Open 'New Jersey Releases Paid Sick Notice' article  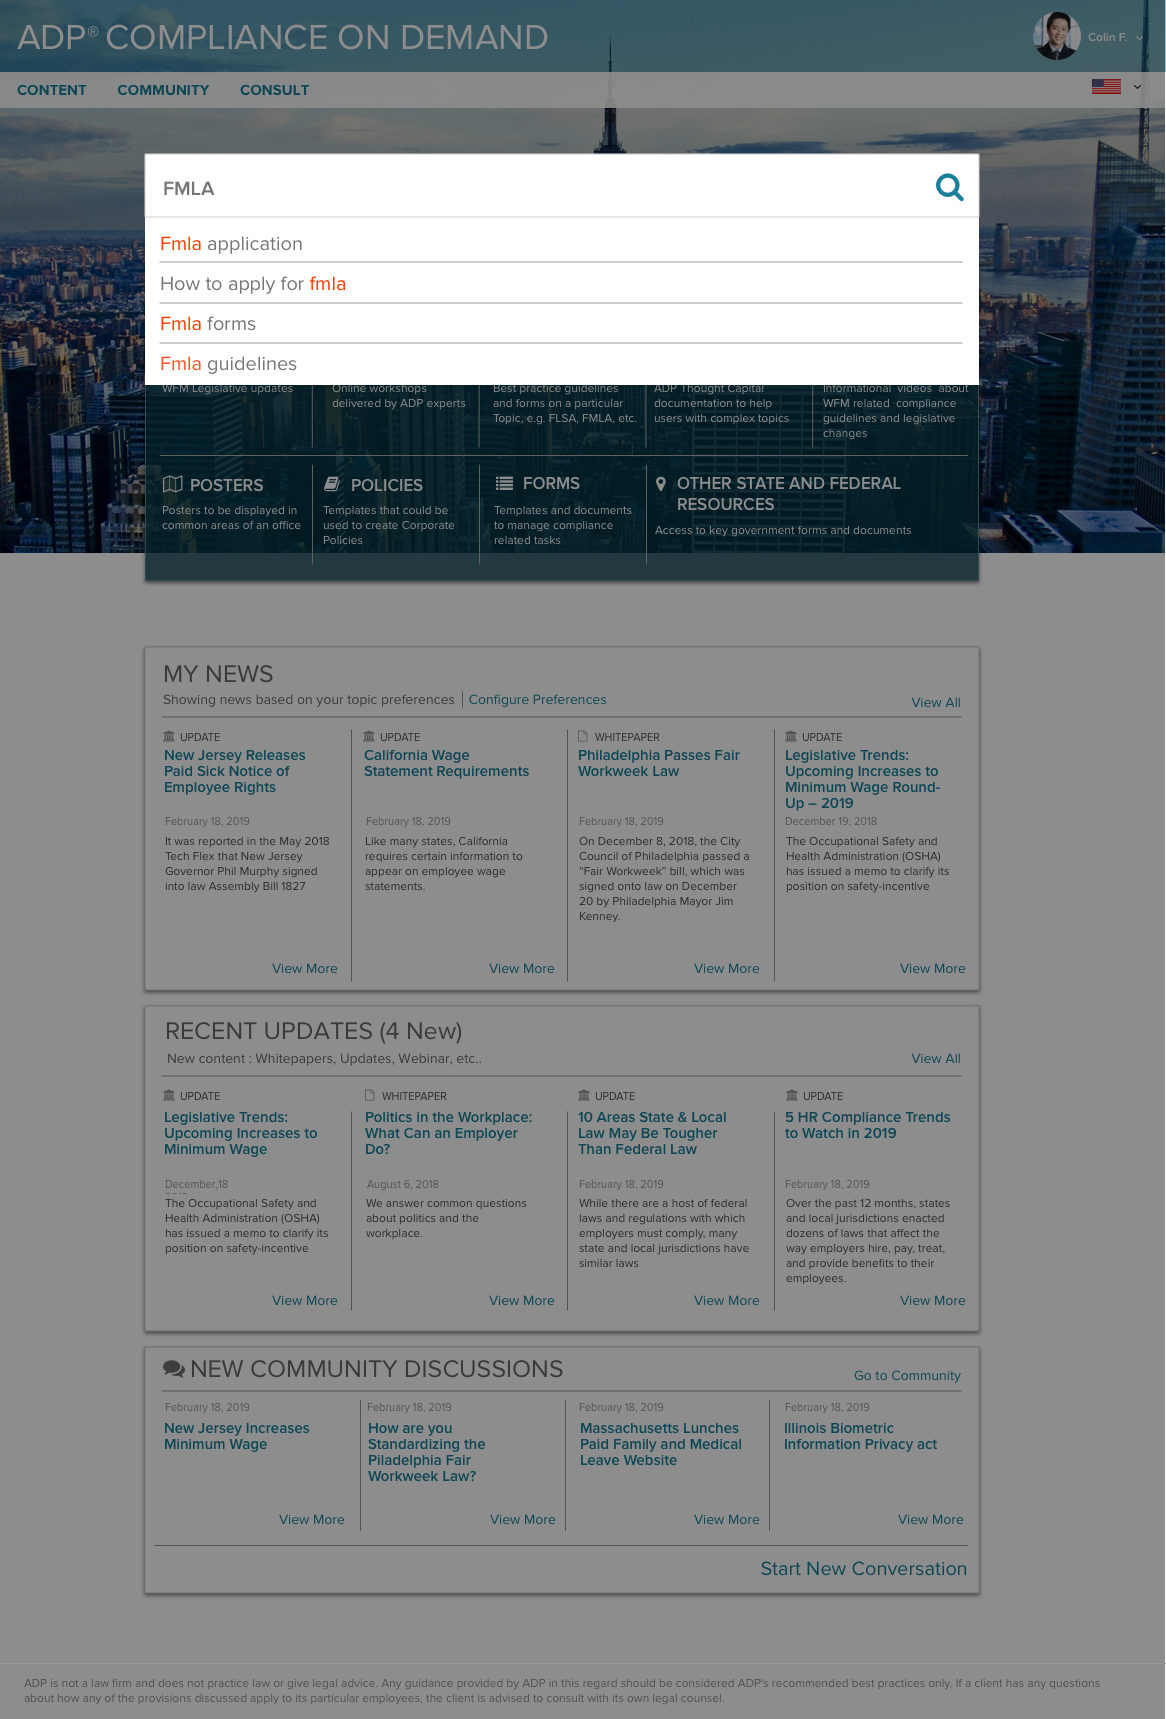(235, 772)
